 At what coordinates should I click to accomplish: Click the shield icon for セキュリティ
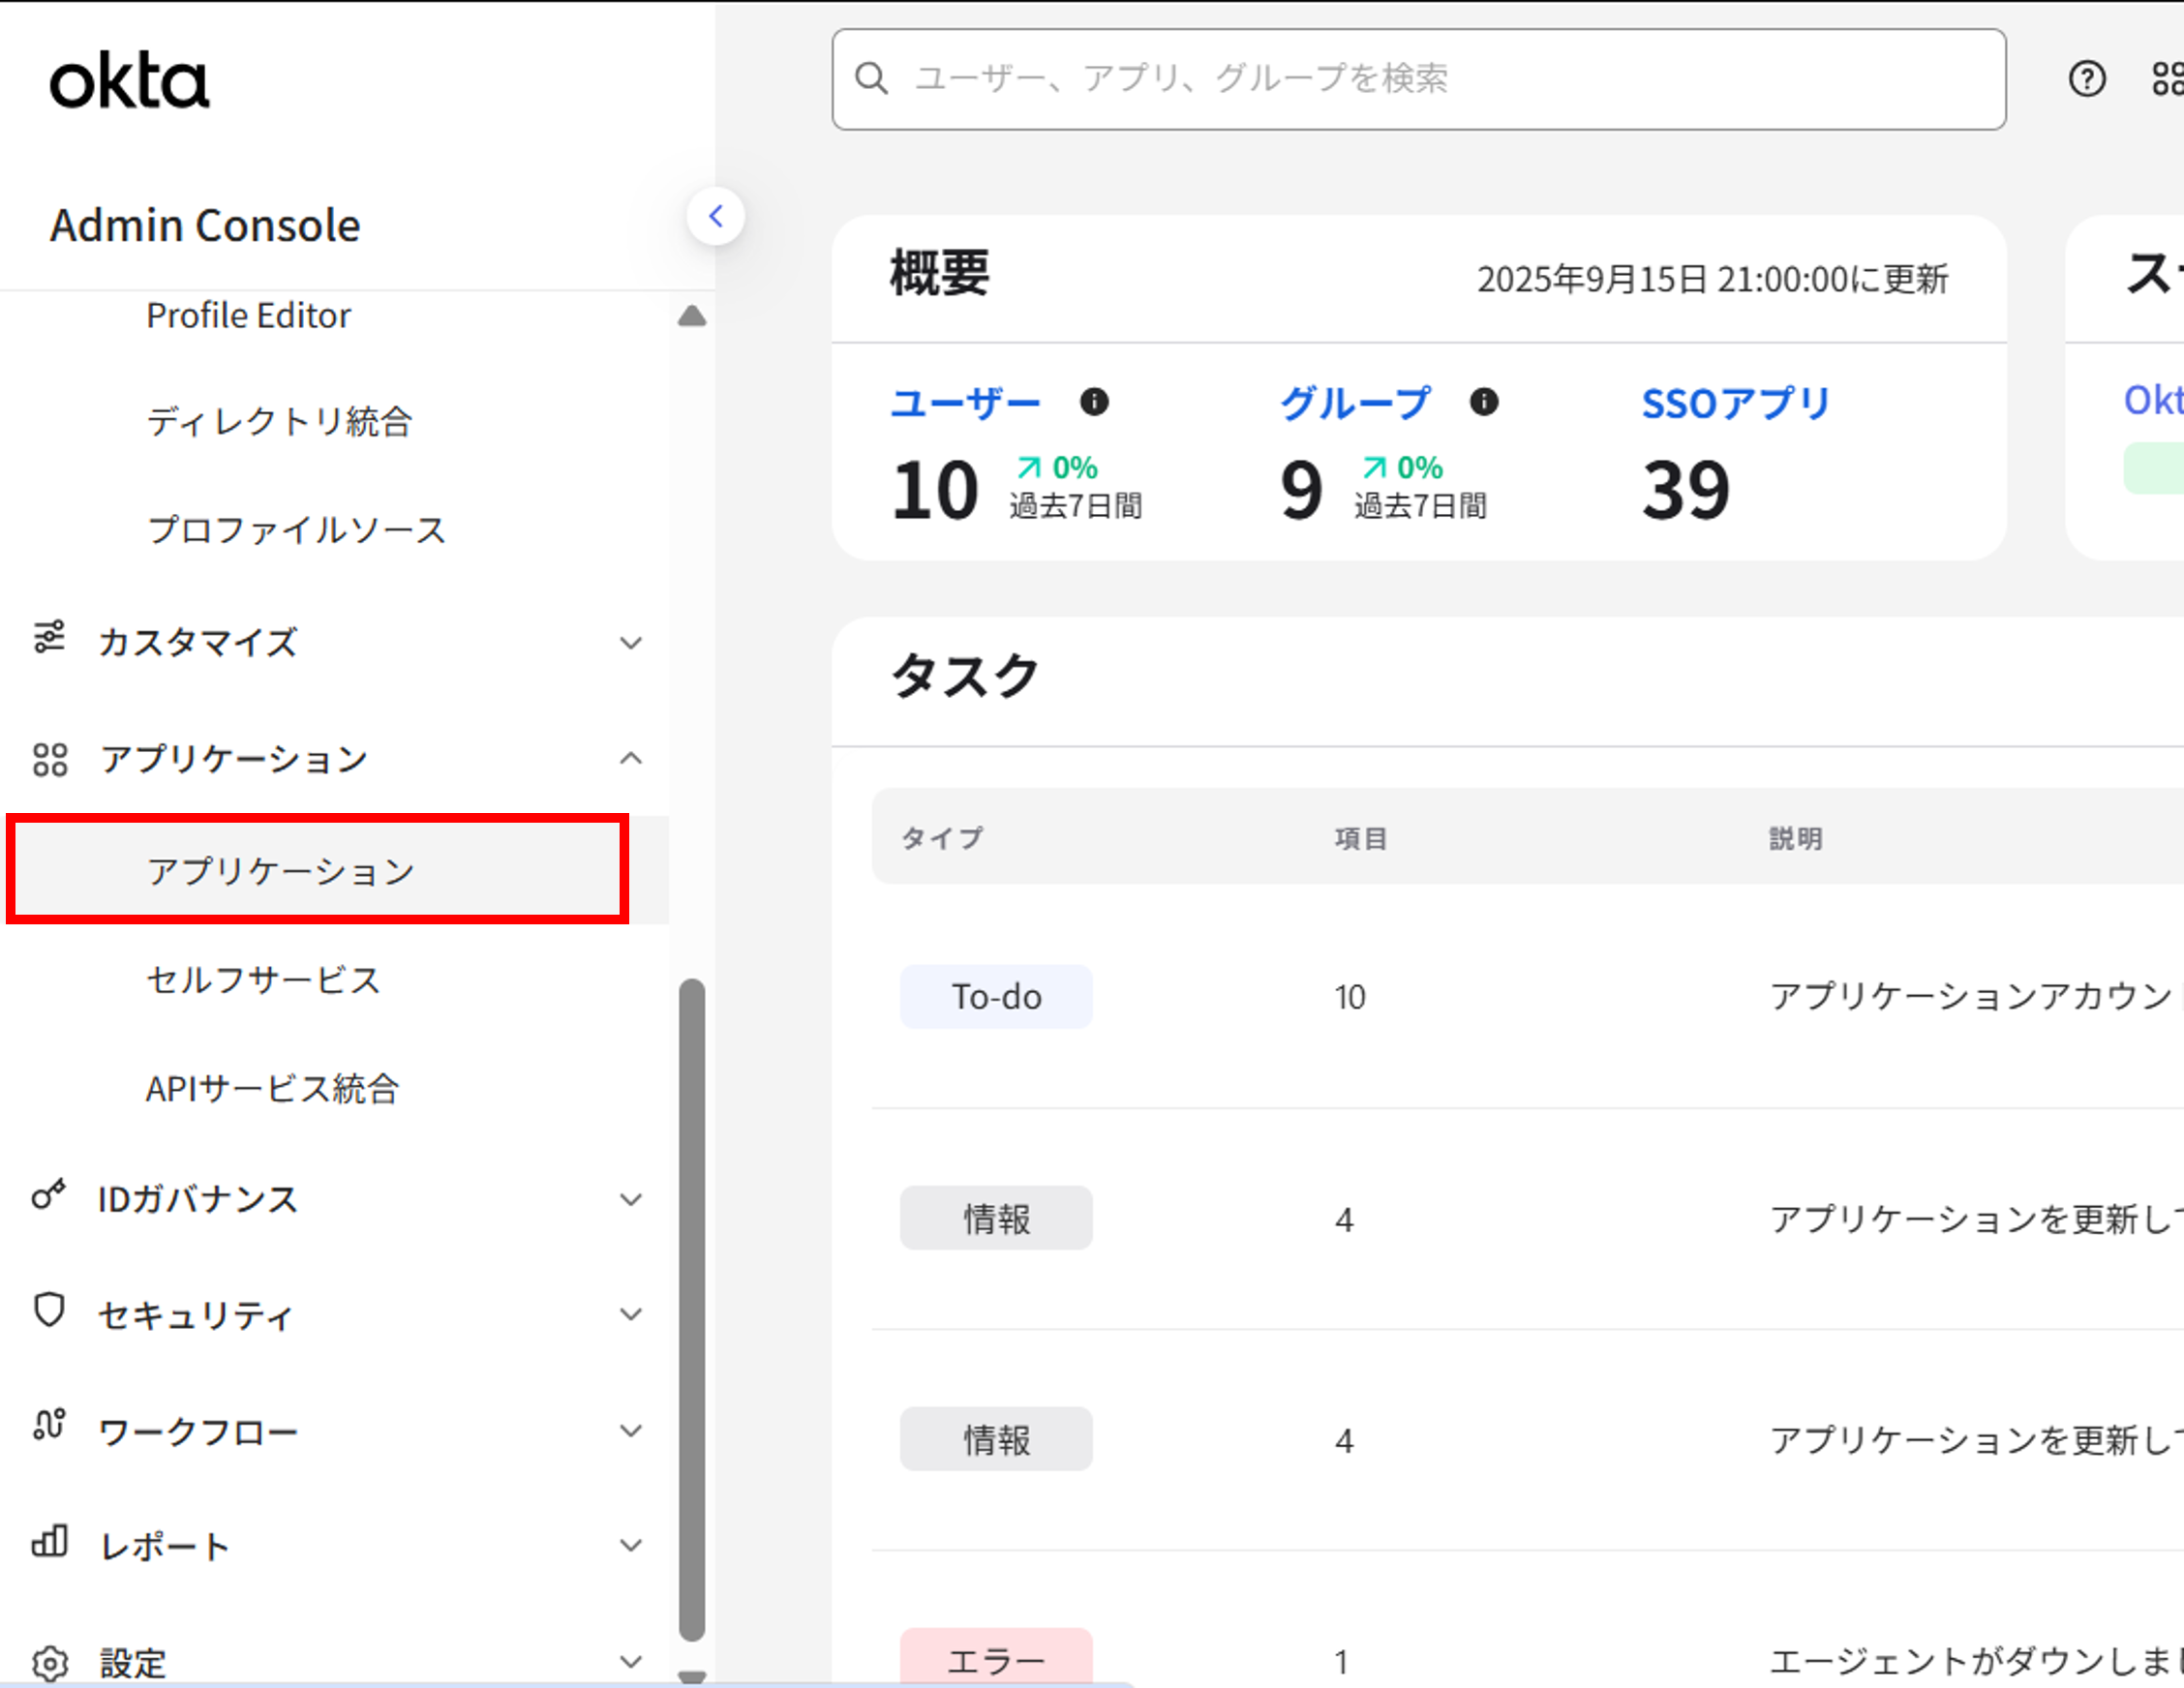tap(49, 1310)
